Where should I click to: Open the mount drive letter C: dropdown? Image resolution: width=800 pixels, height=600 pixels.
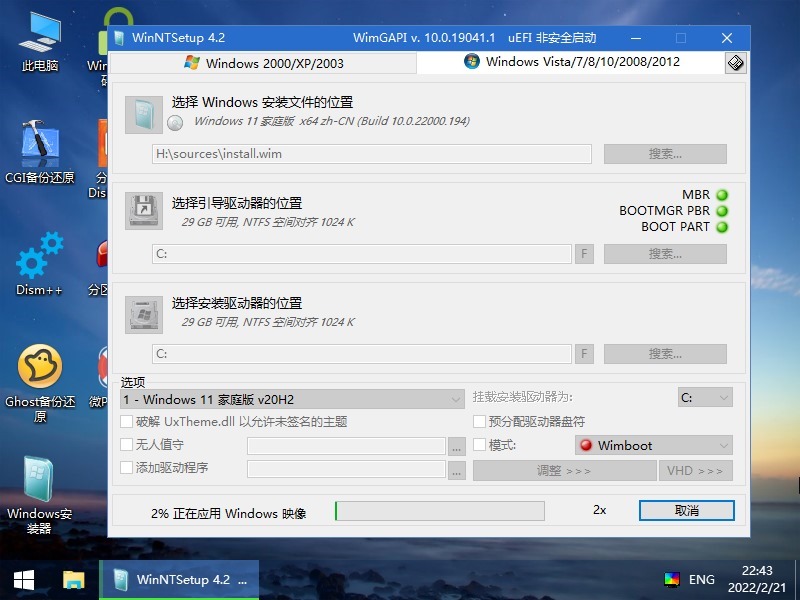click(705, 398)
